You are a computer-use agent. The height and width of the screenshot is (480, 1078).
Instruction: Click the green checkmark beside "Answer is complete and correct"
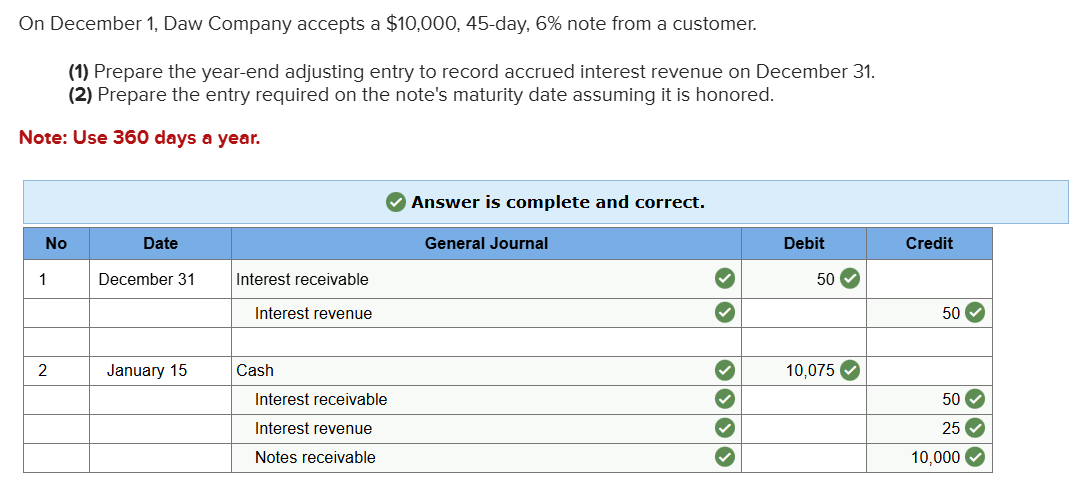(396, 202)
